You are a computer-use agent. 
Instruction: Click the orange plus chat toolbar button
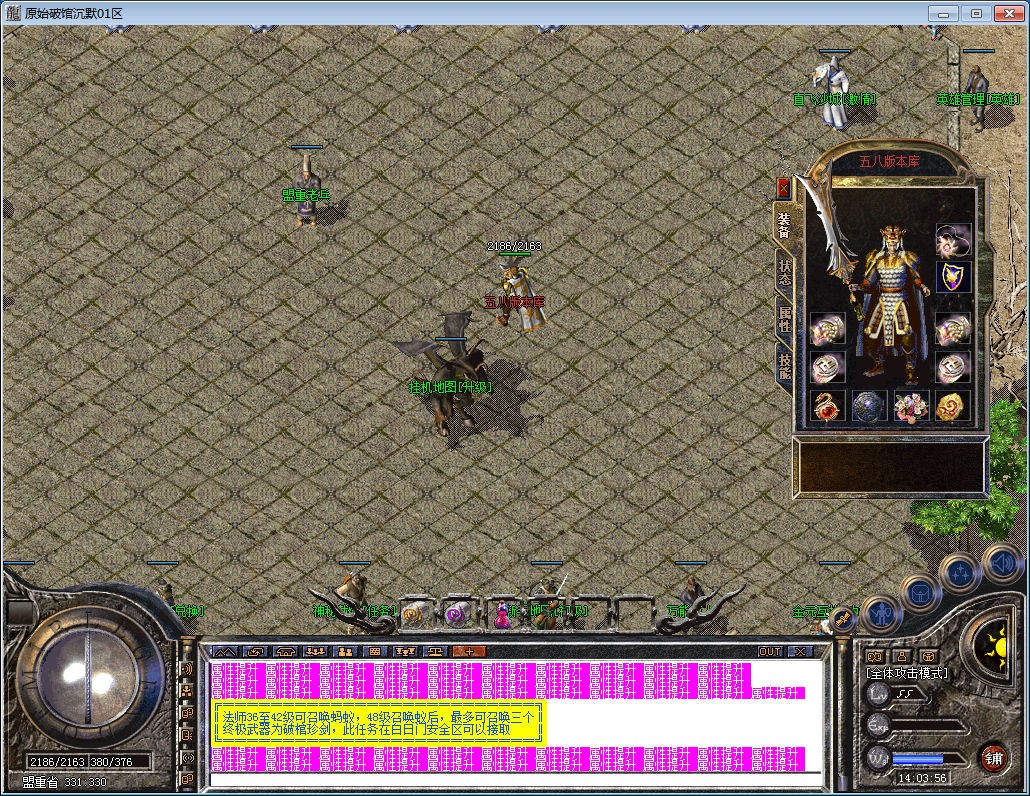click(469, 652)
